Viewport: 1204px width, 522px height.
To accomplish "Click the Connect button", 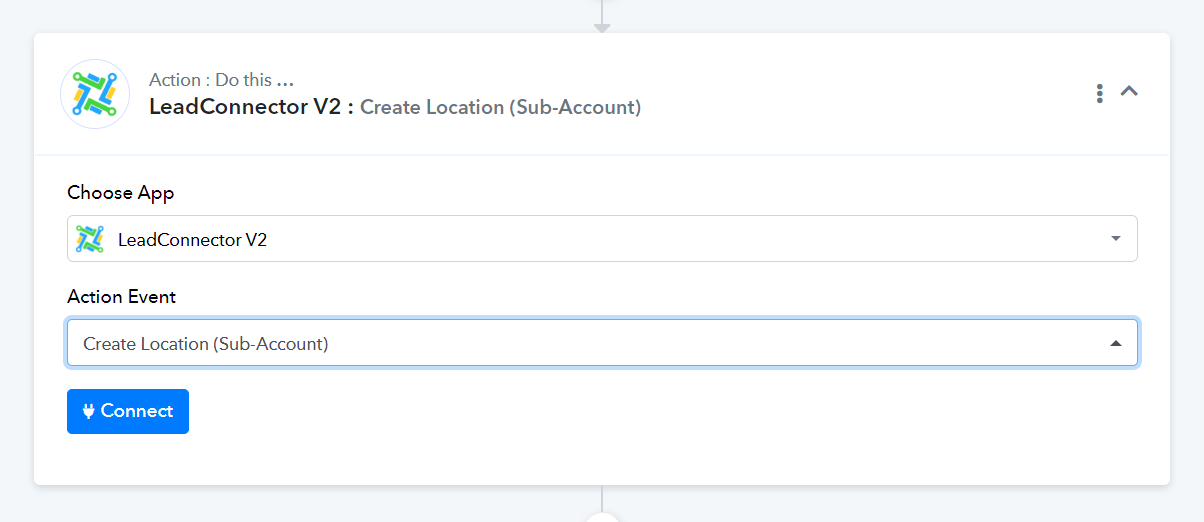I will (x=128, y=411).
